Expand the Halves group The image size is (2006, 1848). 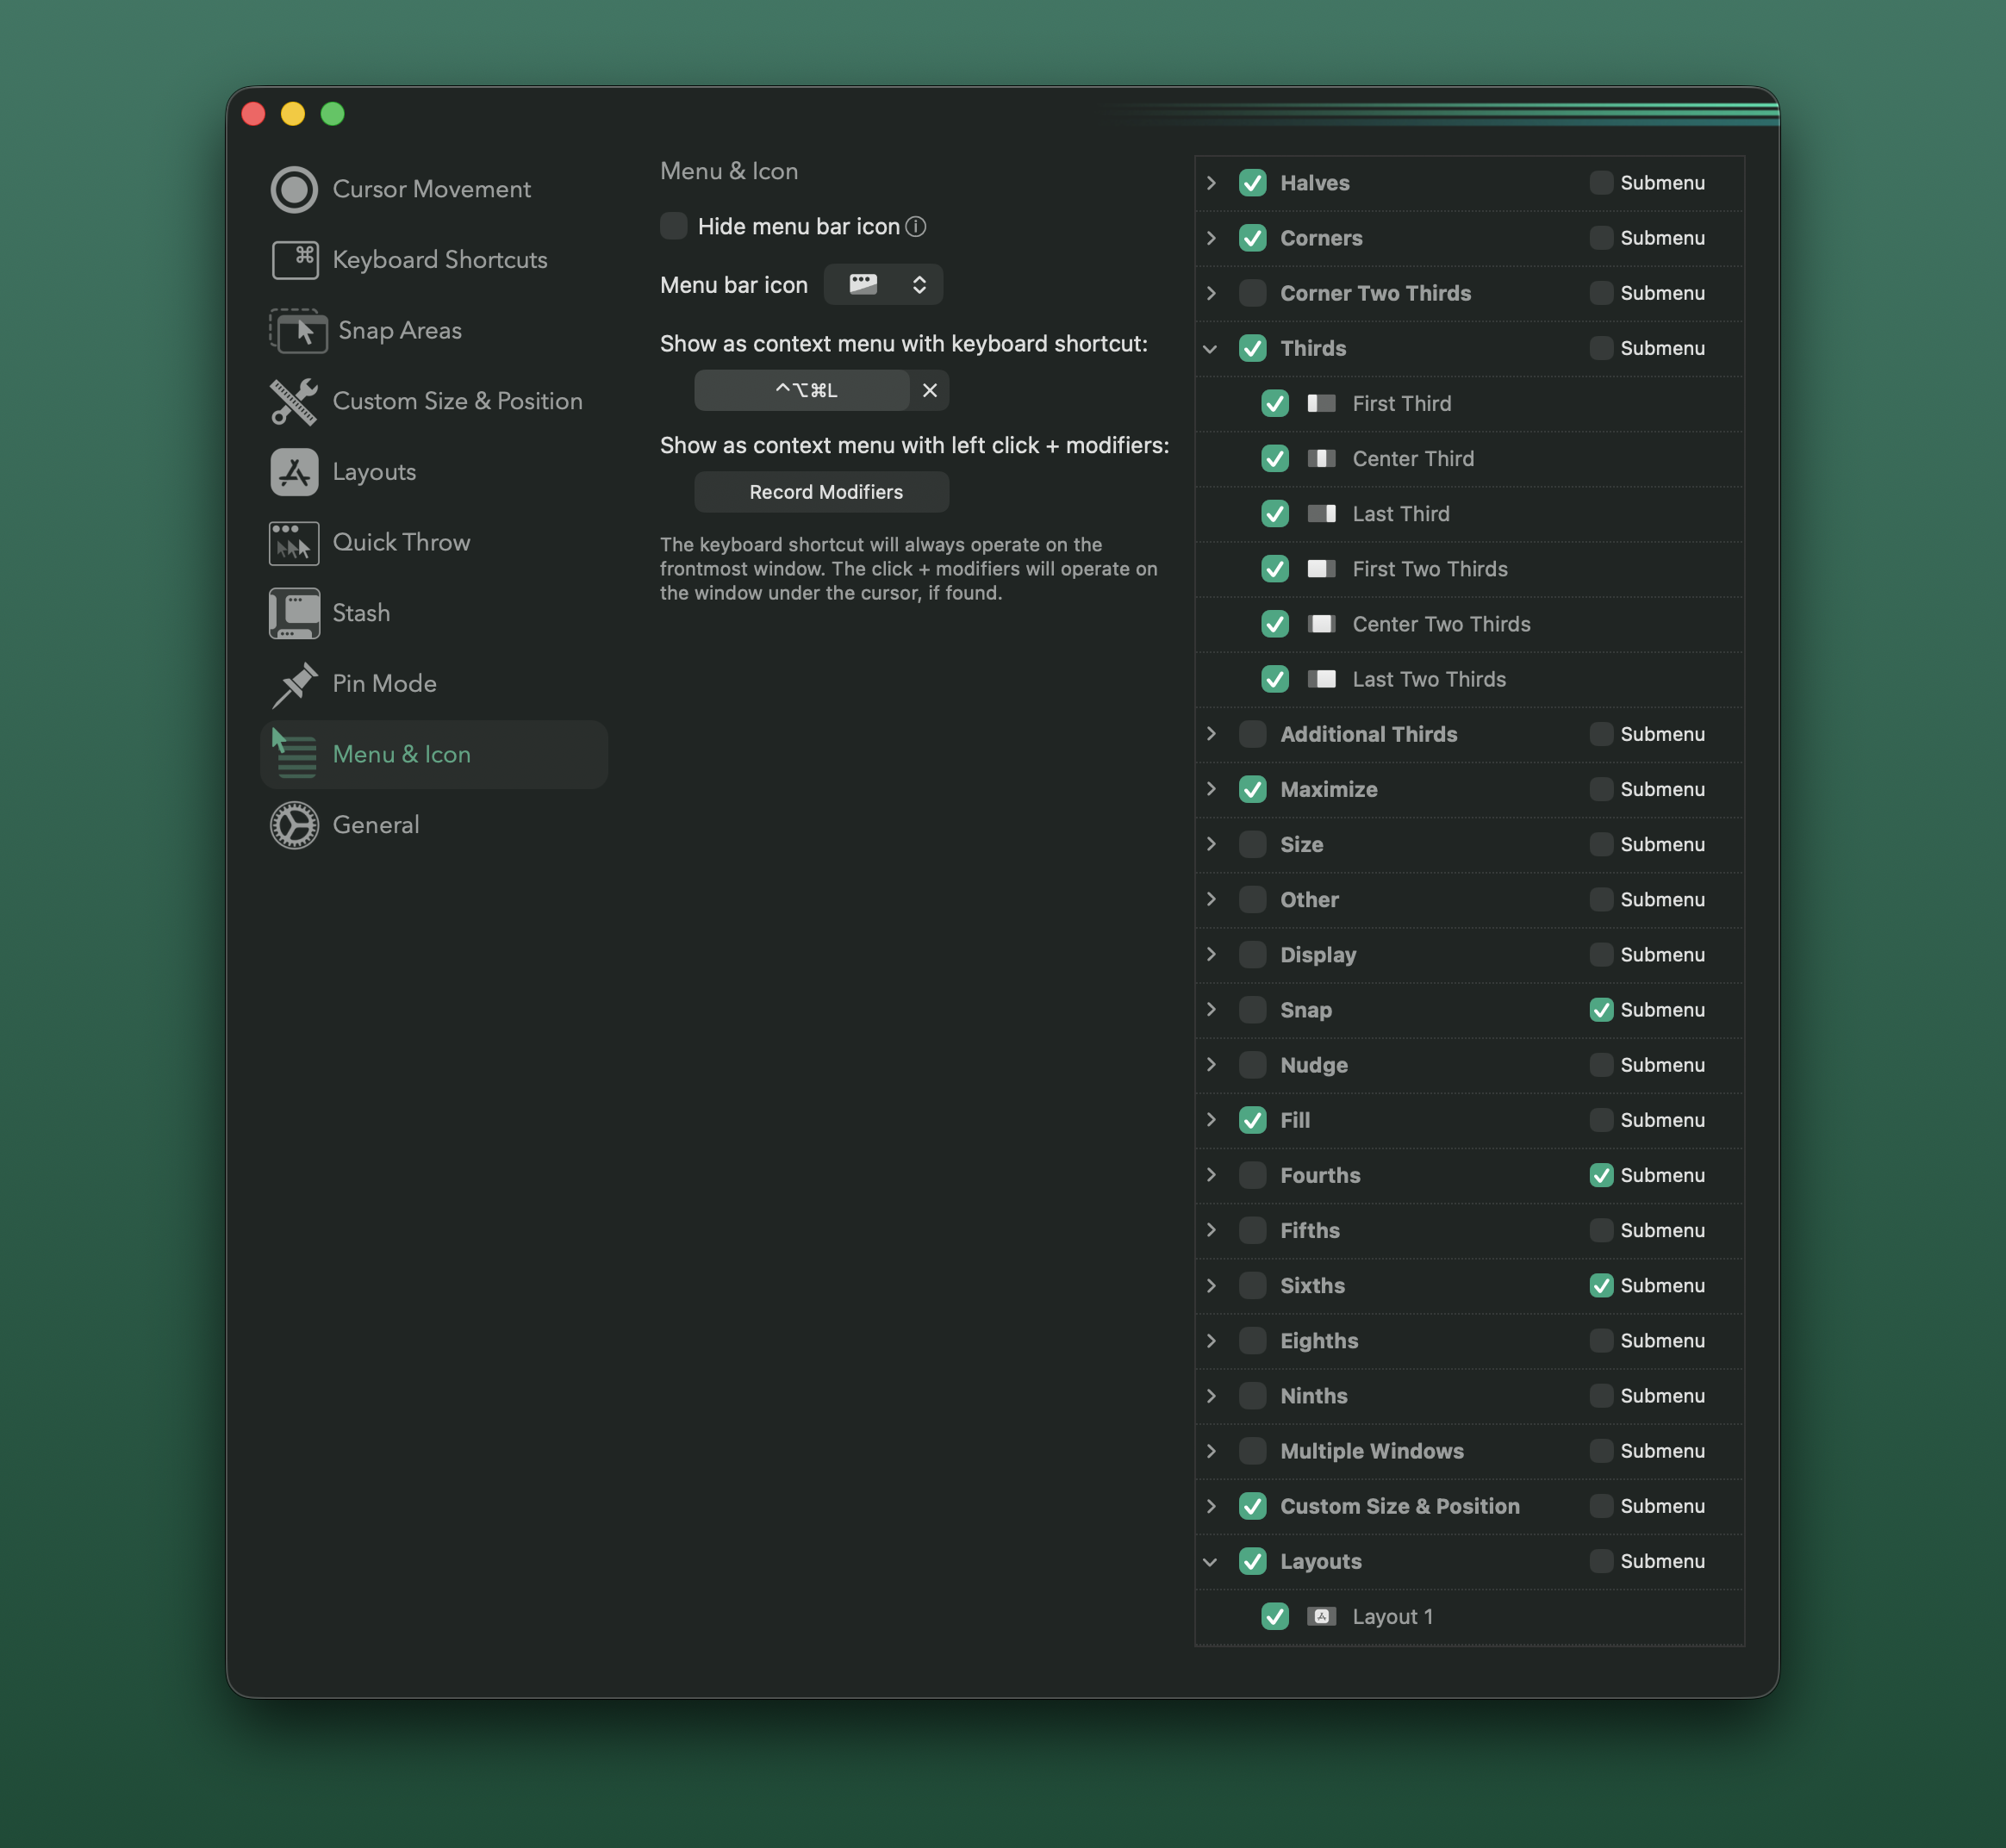1211,183
